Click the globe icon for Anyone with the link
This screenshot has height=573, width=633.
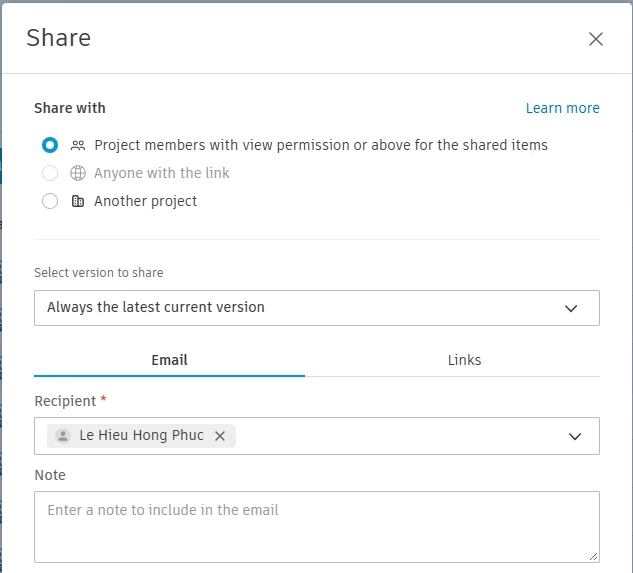pyautogui.click(x=78, y=173)
